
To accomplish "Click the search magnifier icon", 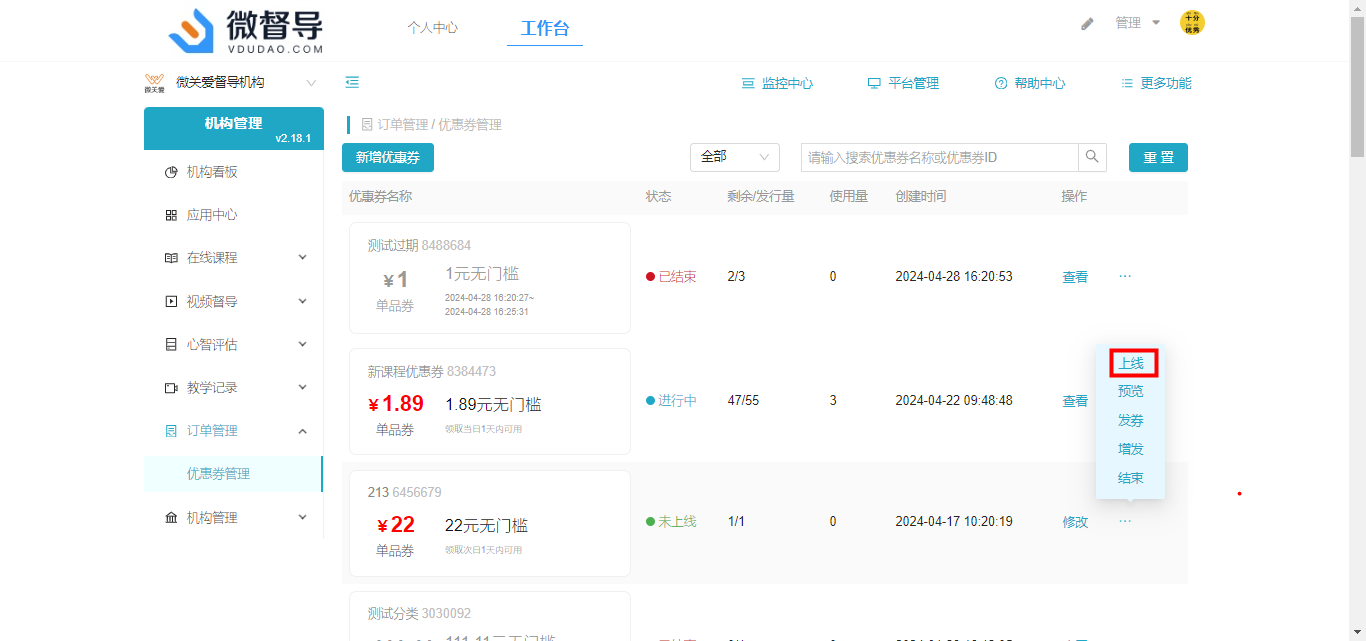I will click(1092, 157).
